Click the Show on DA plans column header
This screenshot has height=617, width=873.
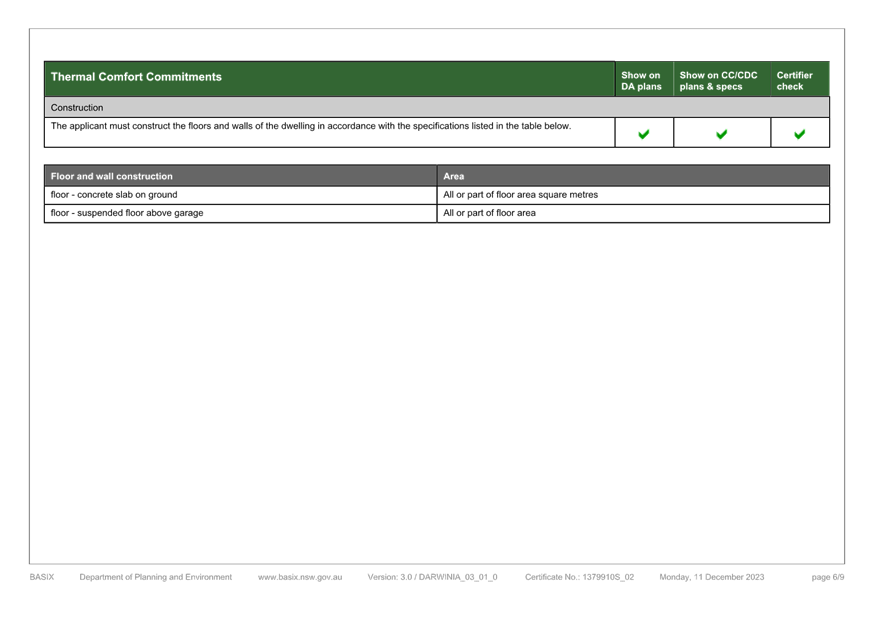point(641,81)
